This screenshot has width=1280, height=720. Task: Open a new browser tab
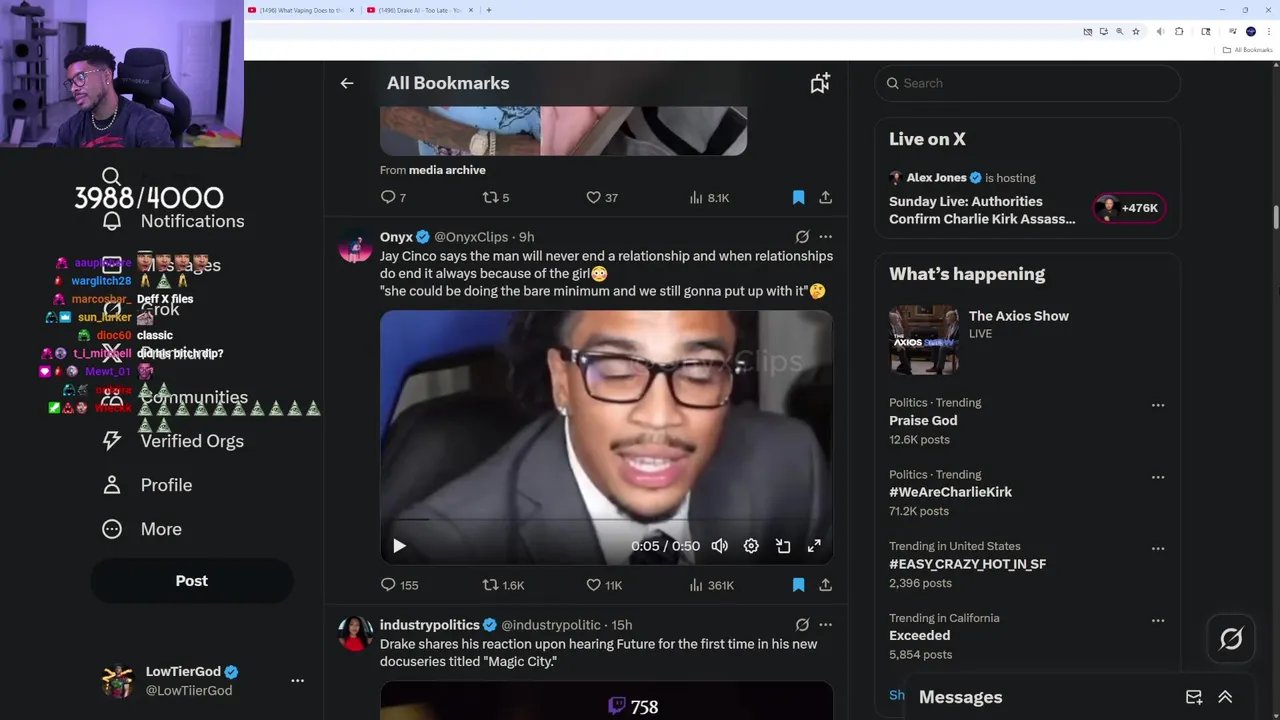(488, 10)
